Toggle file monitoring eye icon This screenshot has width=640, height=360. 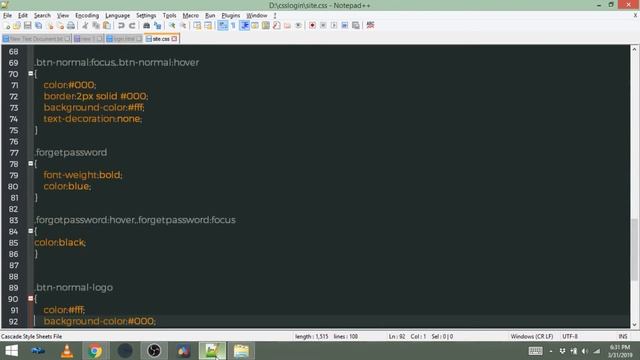pyautogui.click(x=298, y=26)
